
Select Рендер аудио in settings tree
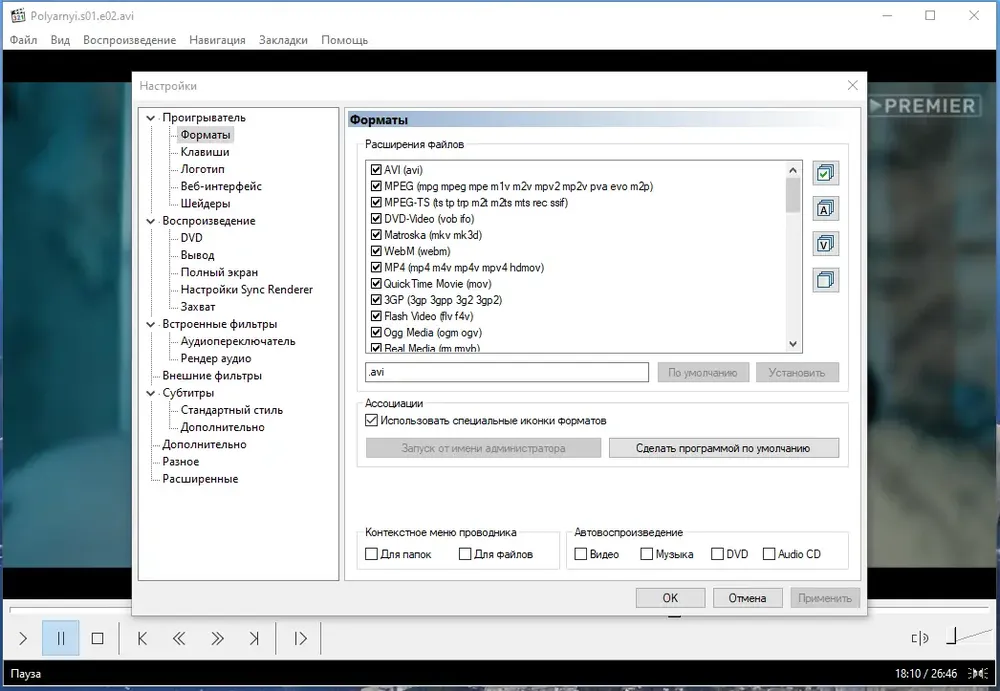[x=216, y=359]
